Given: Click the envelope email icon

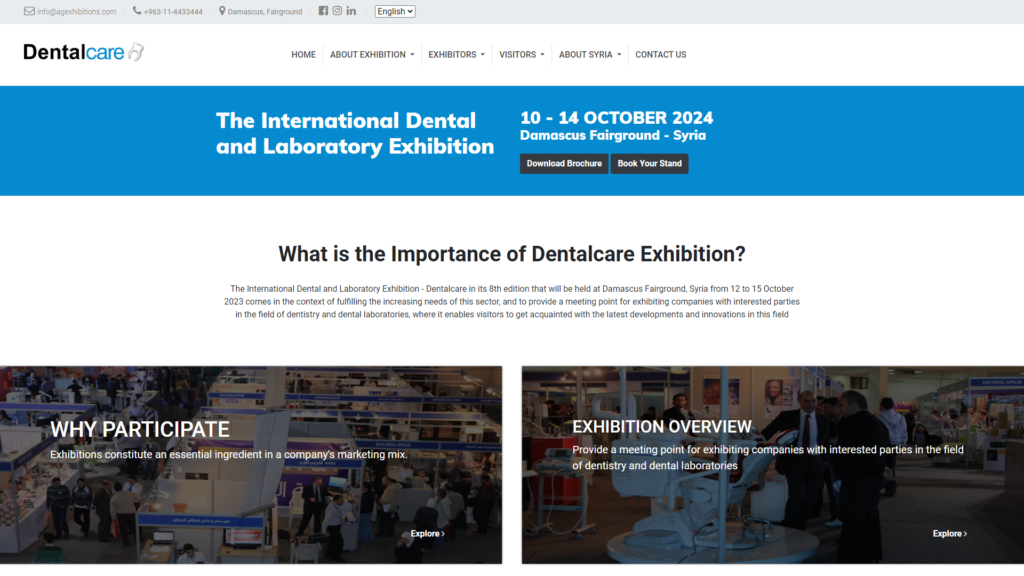Looking at the screenshot, I should (x=29, y=11).
